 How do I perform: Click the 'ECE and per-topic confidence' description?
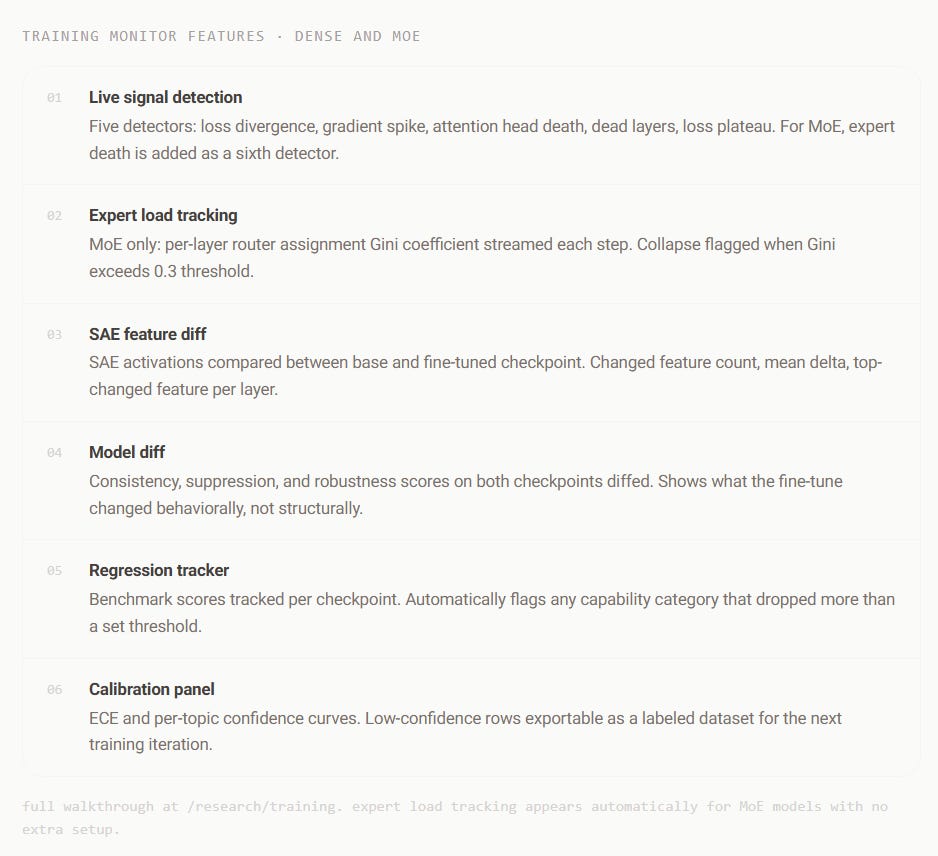pos(465,731)
